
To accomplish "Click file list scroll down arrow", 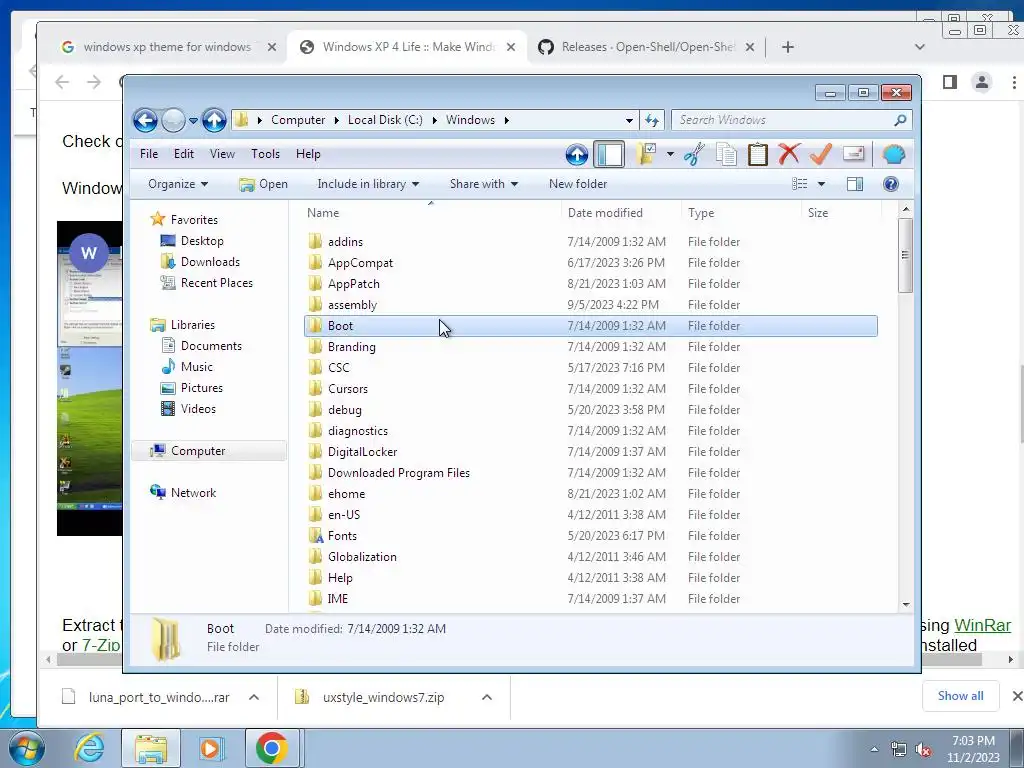I will (x=906, y=604).
